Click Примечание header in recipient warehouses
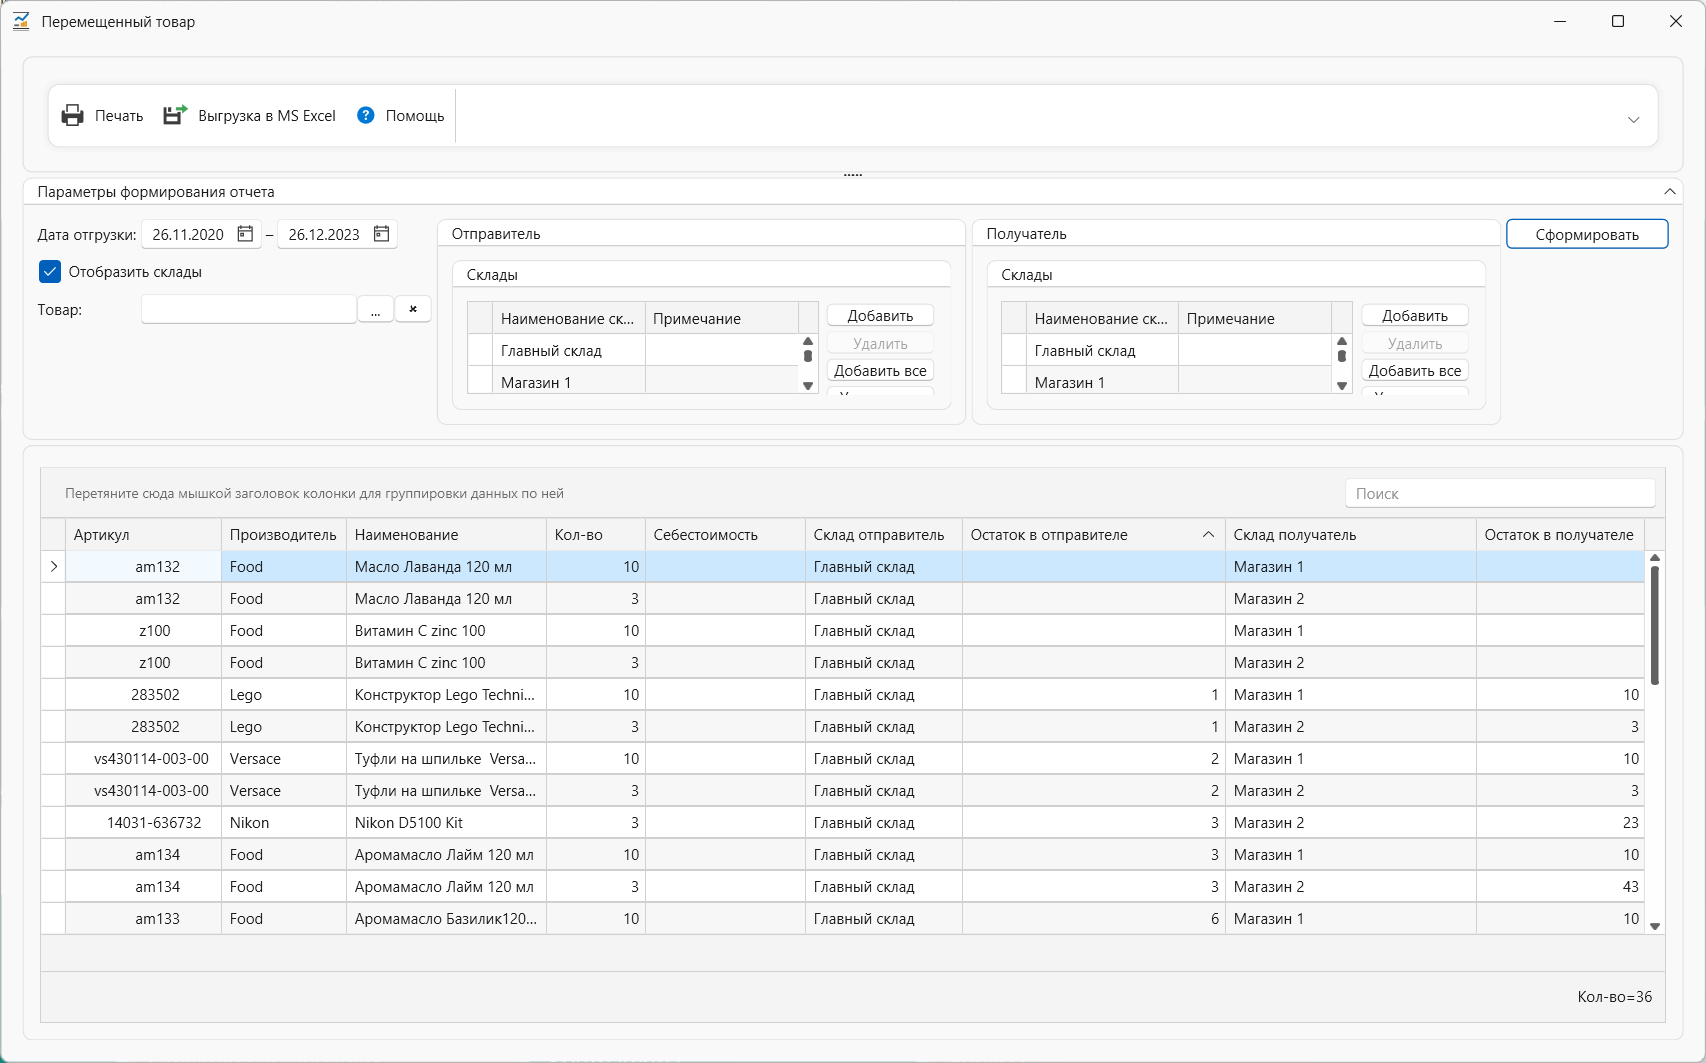This screenshot has height=1063, width=1706. pyautogui.click(x=1255, y=319)
